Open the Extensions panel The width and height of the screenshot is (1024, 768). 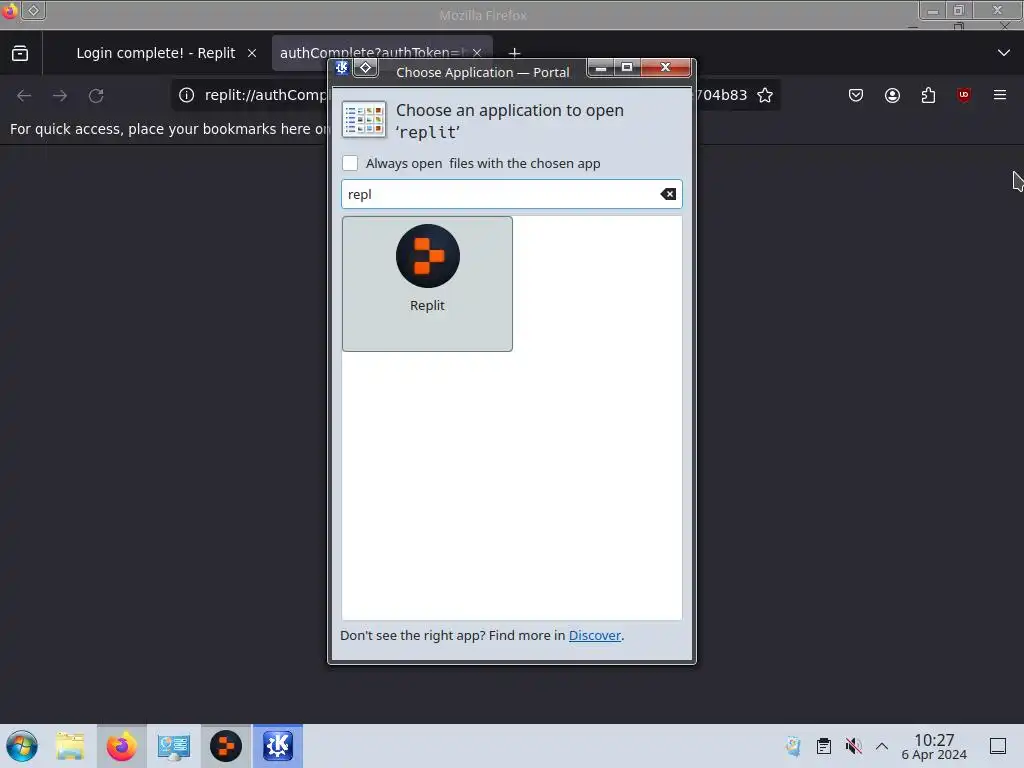tap(928, 95)
